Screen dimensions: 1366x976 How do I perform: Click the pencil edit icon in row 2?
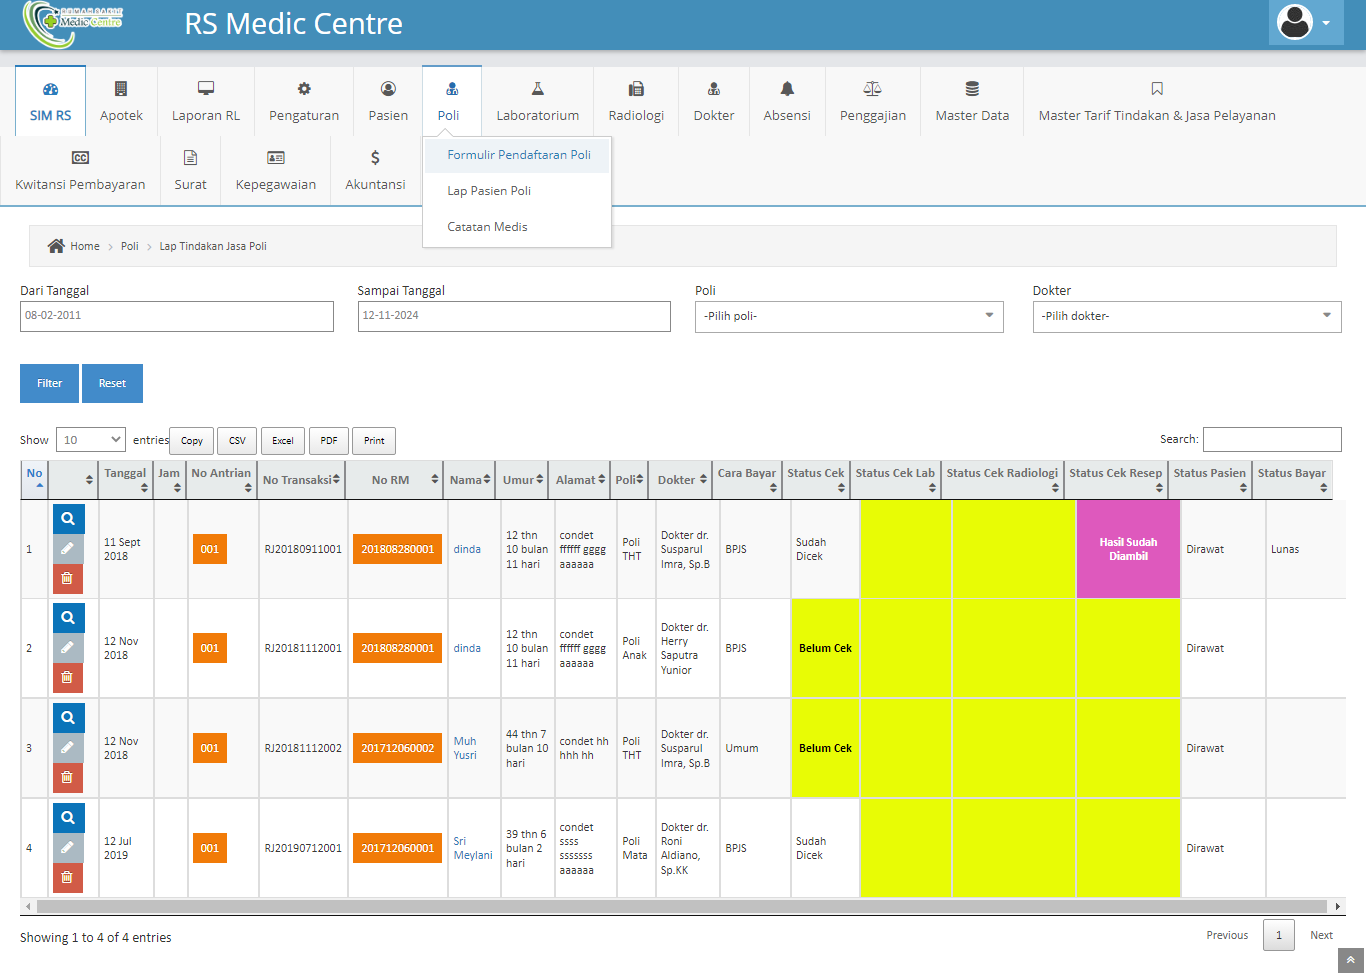point(68,648)
